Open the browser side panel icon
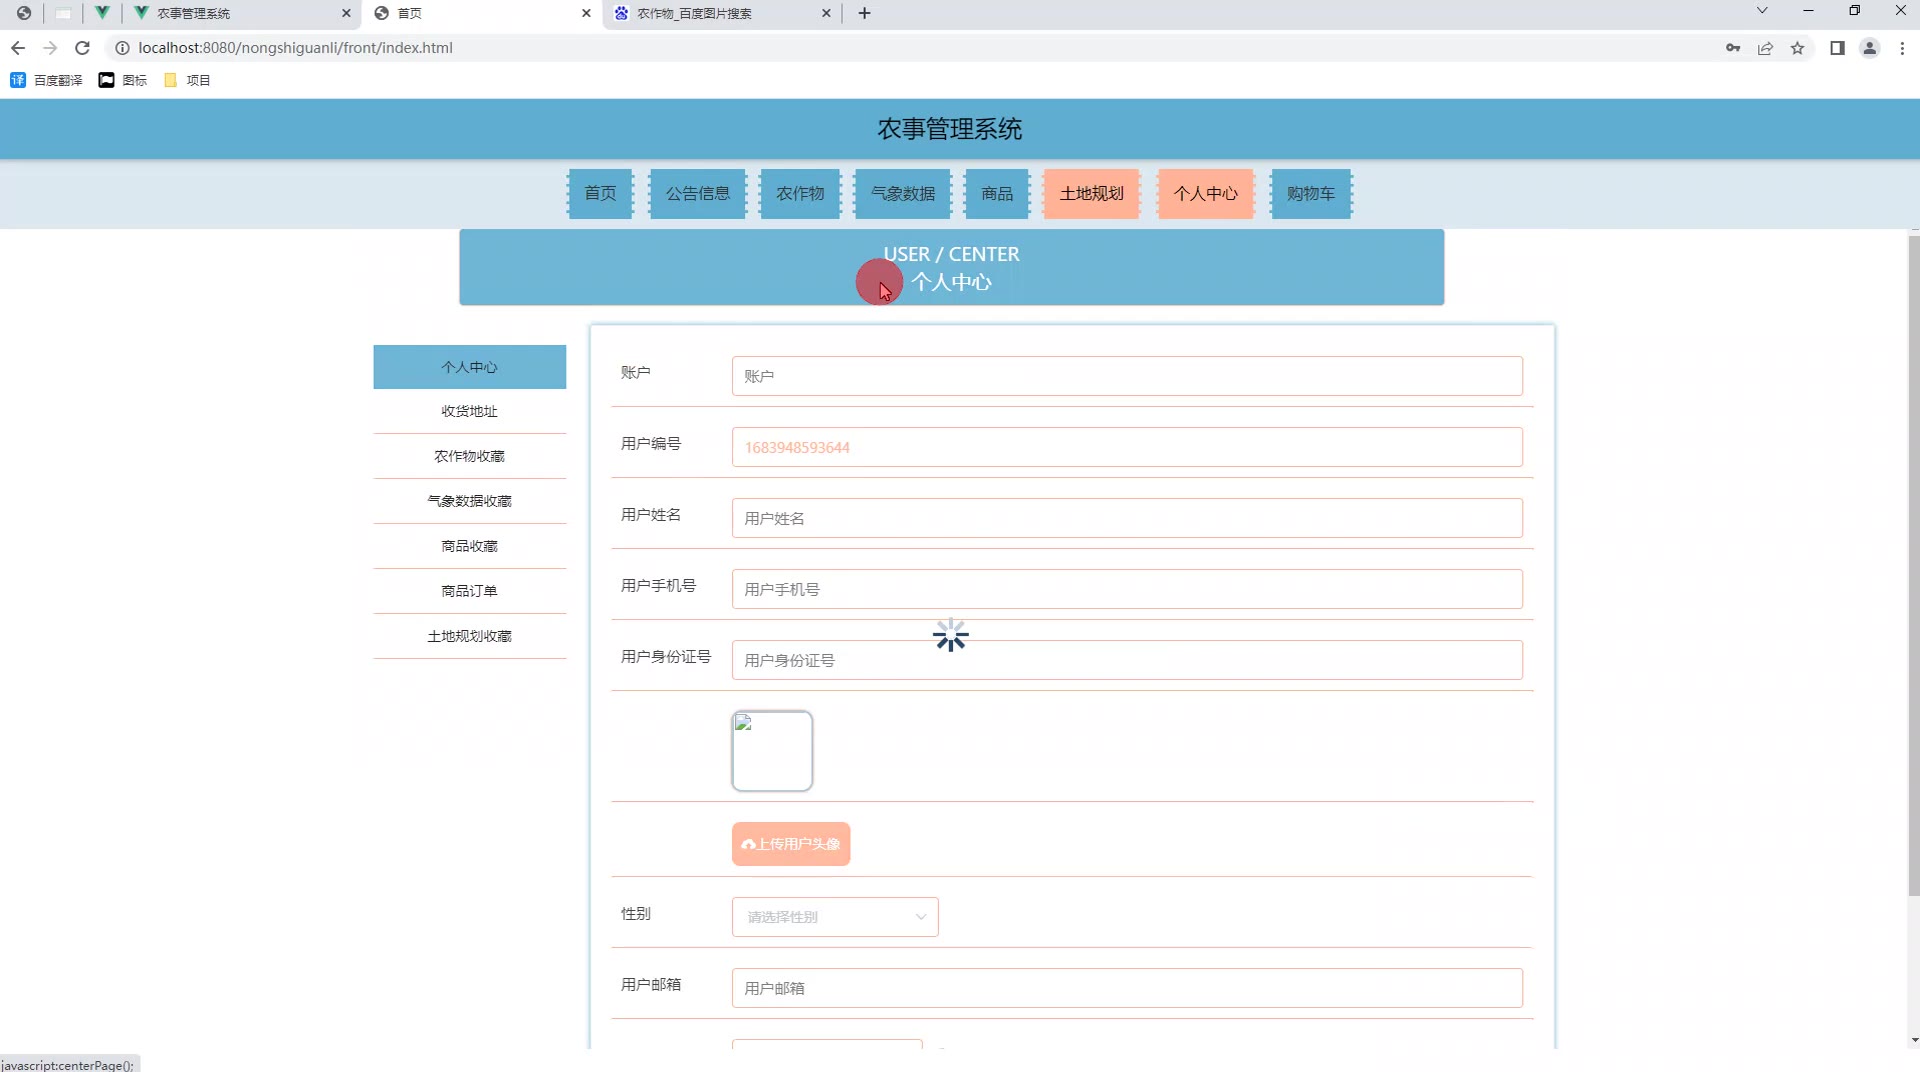The height and width of the screenshot is (1072, 1920). pyautogui.click(x=1837, y=48)
